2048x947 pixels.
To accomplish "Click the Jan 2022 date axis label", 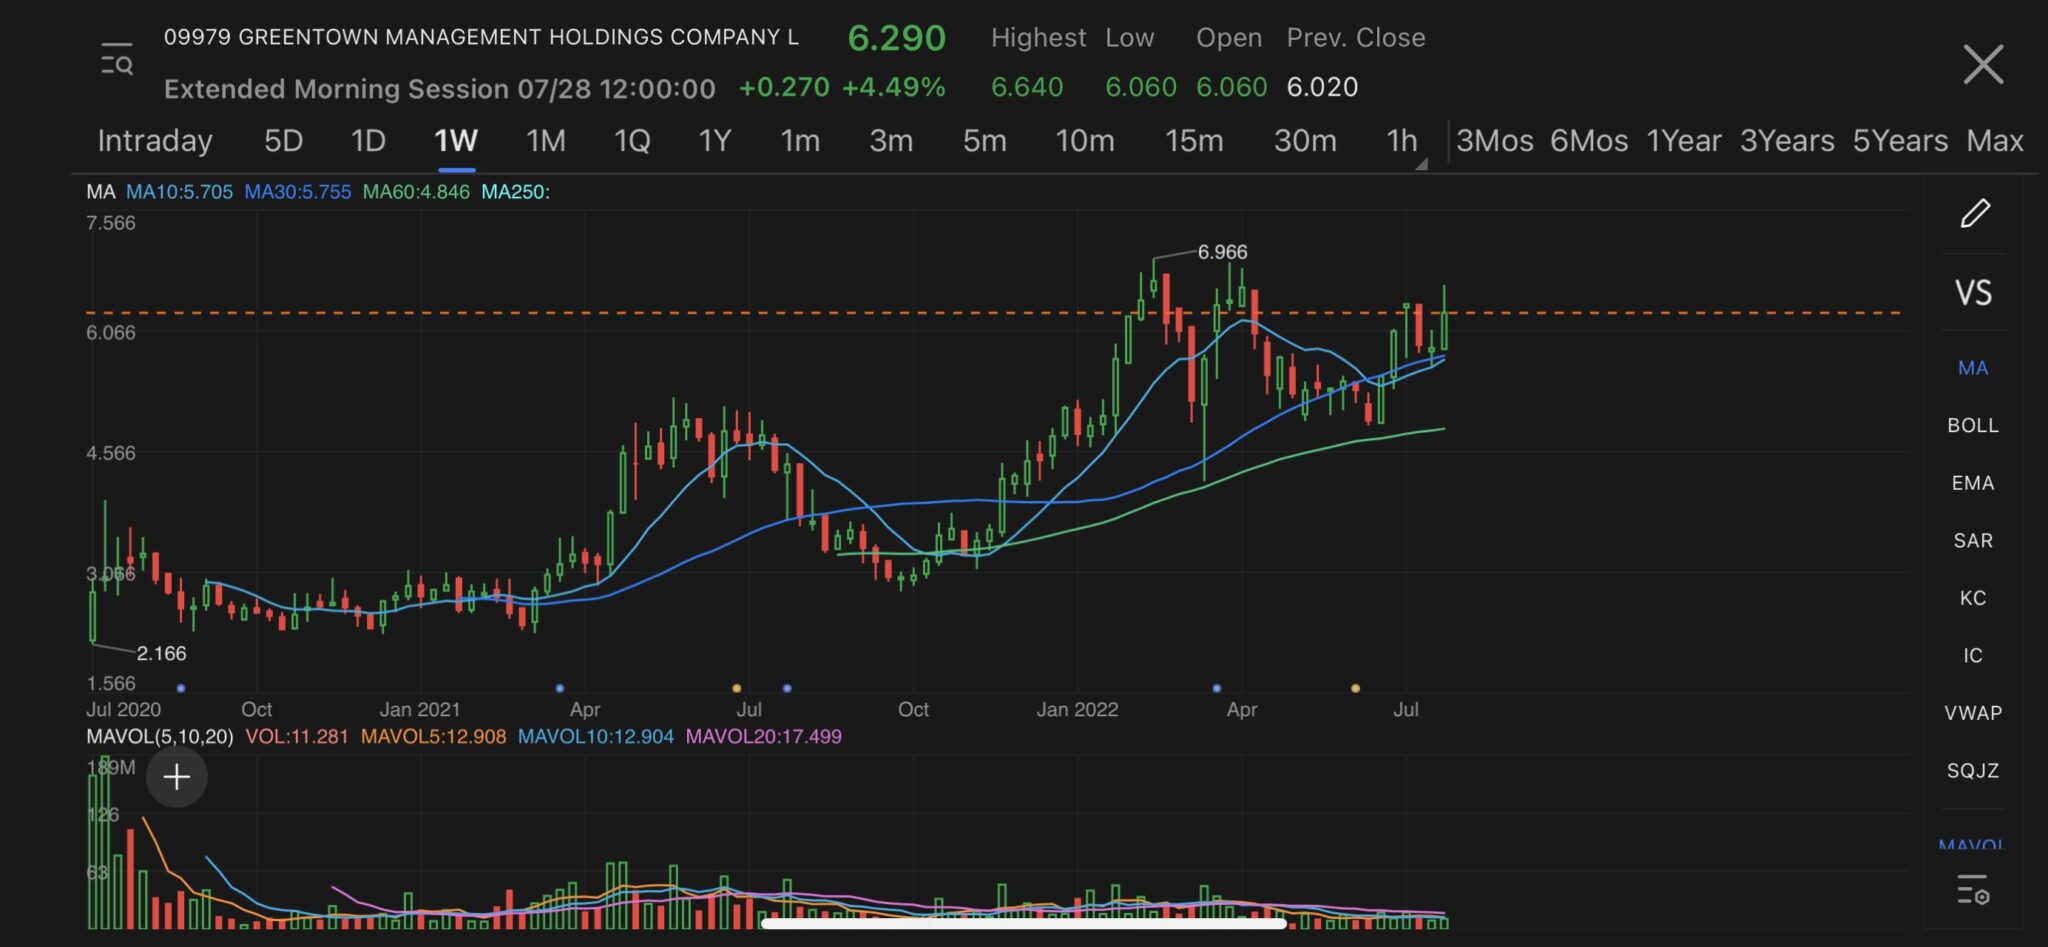I will click(x=1077, y=710).
